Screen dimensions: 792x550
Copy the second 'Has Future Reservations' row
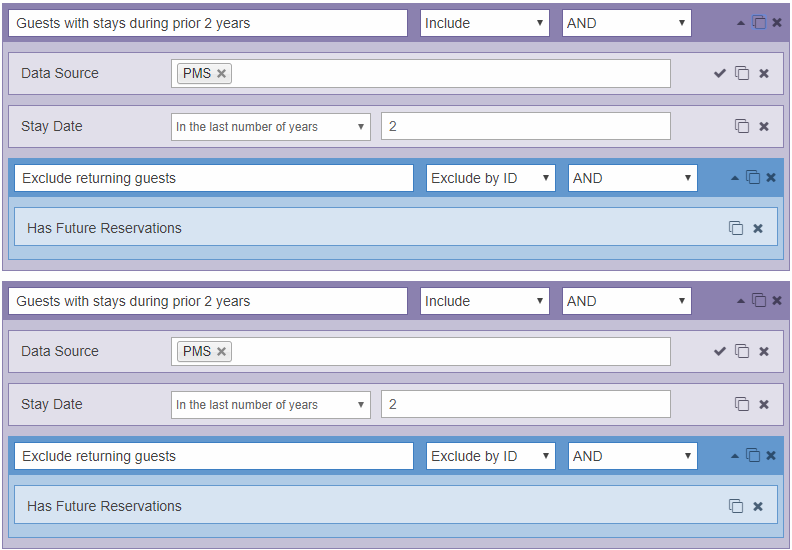[x=736, y=506]
